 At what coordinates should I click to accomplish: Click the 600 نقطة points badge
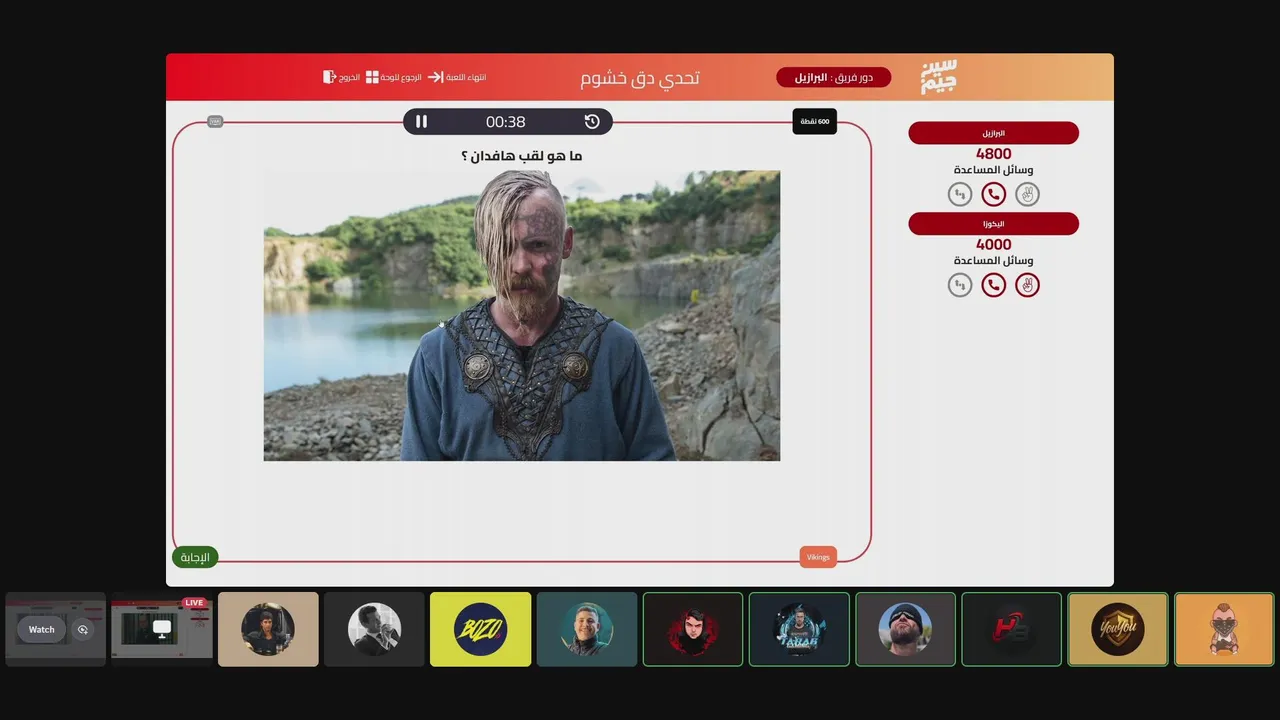point(814,122)
